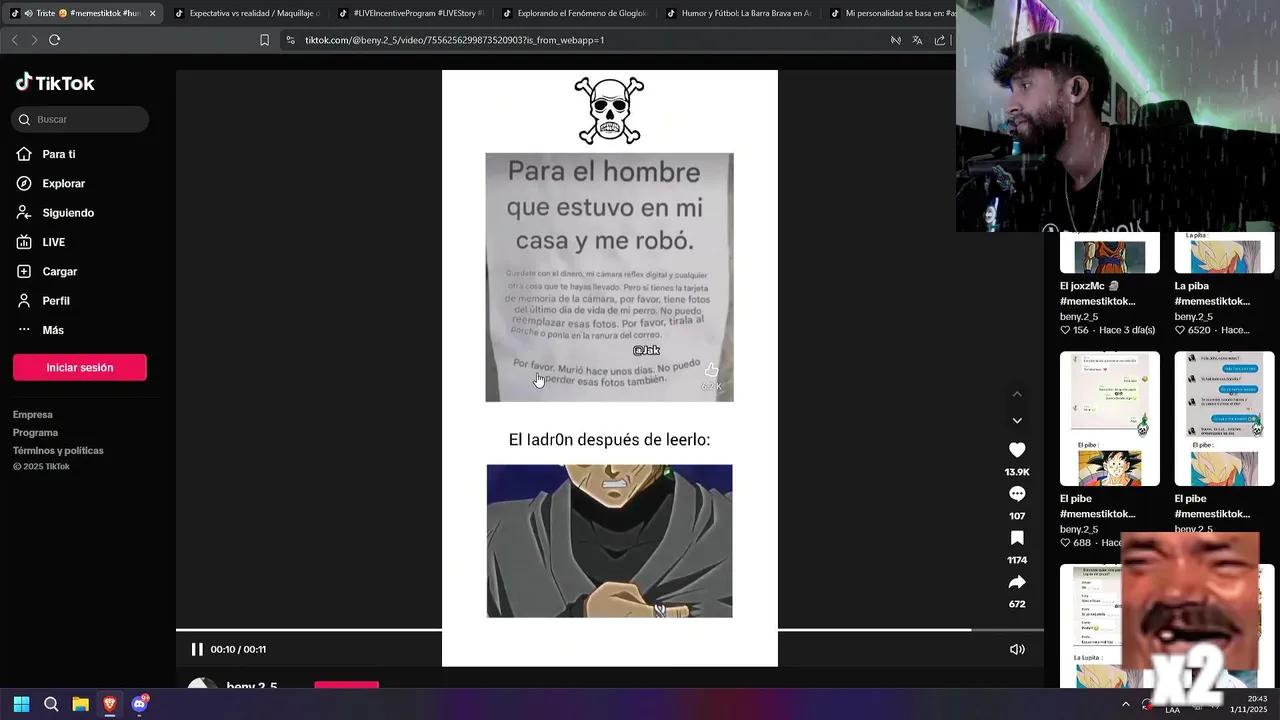
Task: Click the translate page icon
Action: click(917, 40)
